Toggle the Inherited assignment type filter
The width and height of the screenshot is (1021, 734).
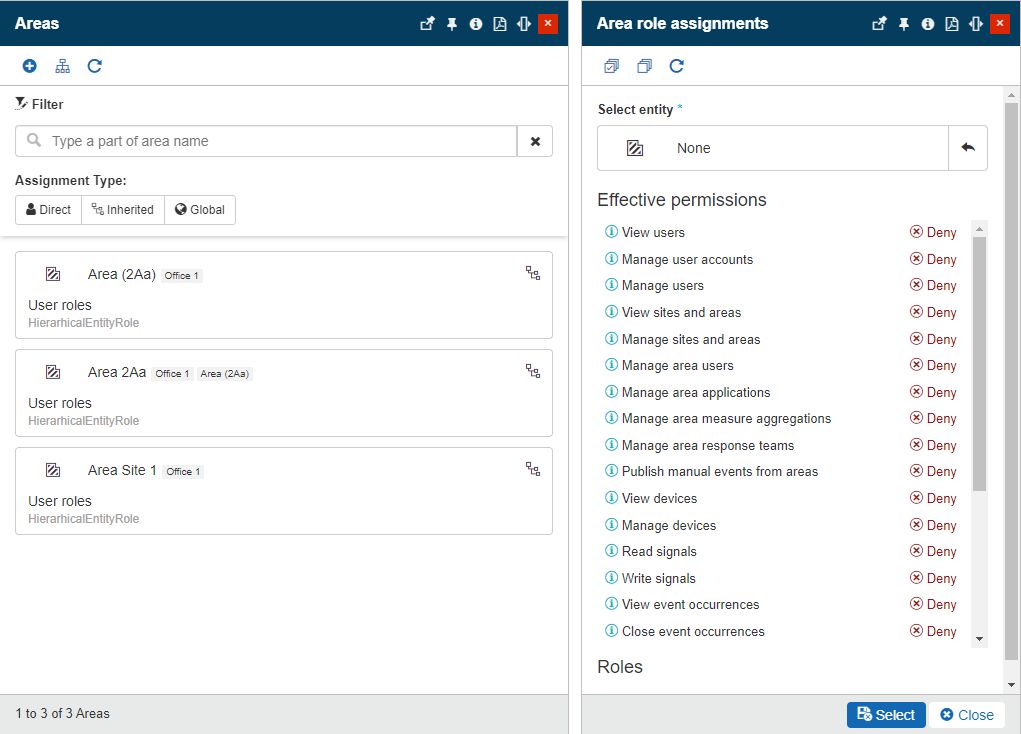point(122,210)
